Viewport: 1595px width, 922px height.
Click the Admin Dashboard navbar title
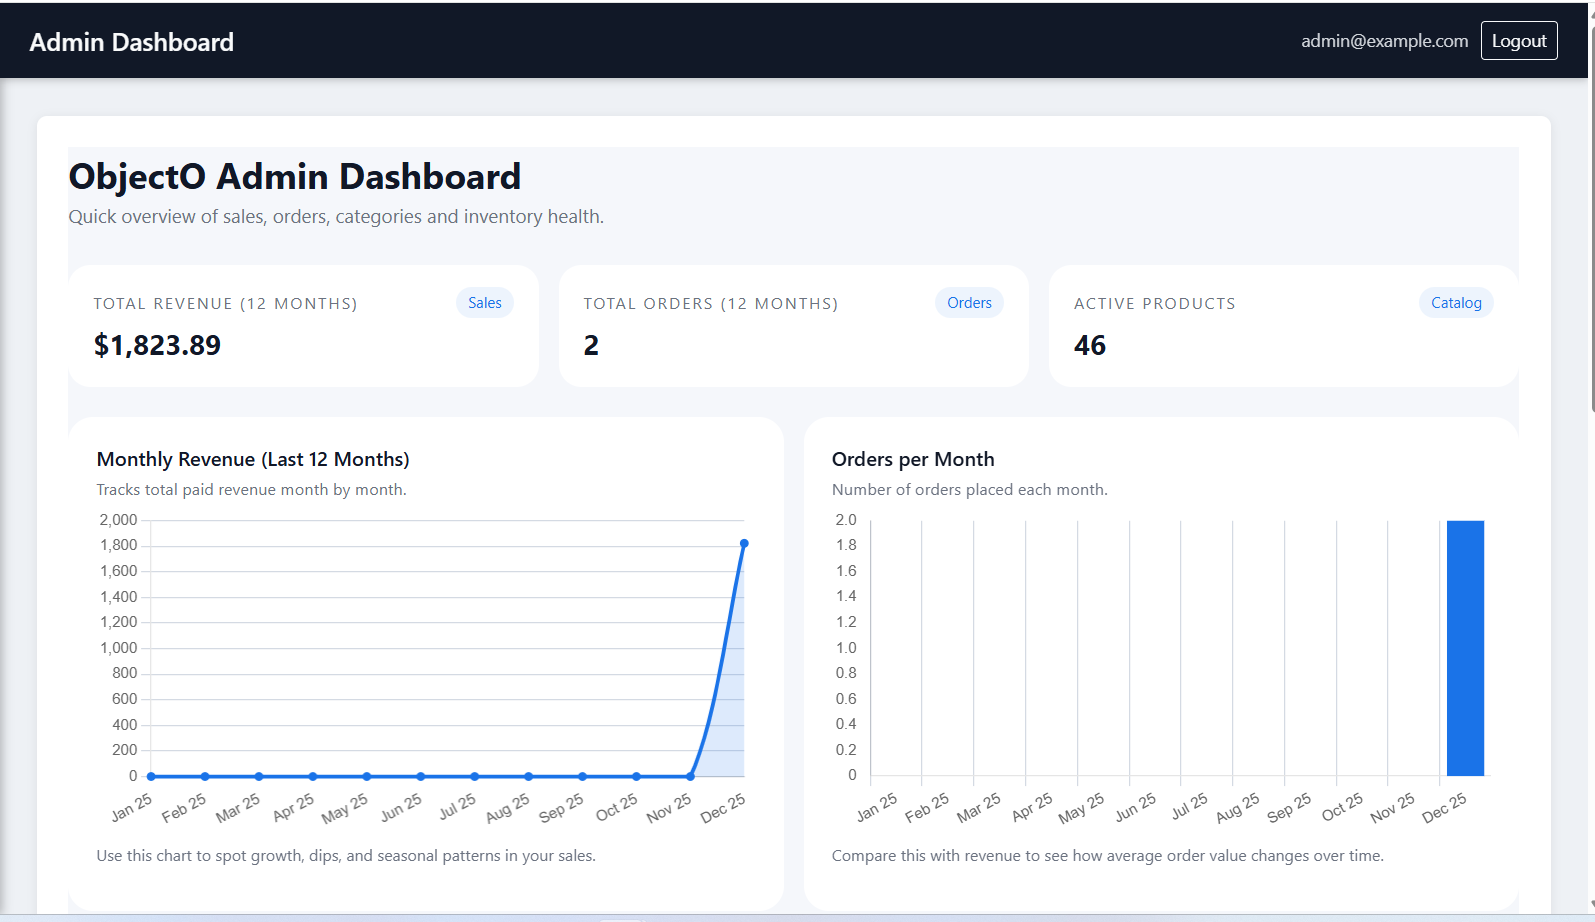(x=131, y=42)
